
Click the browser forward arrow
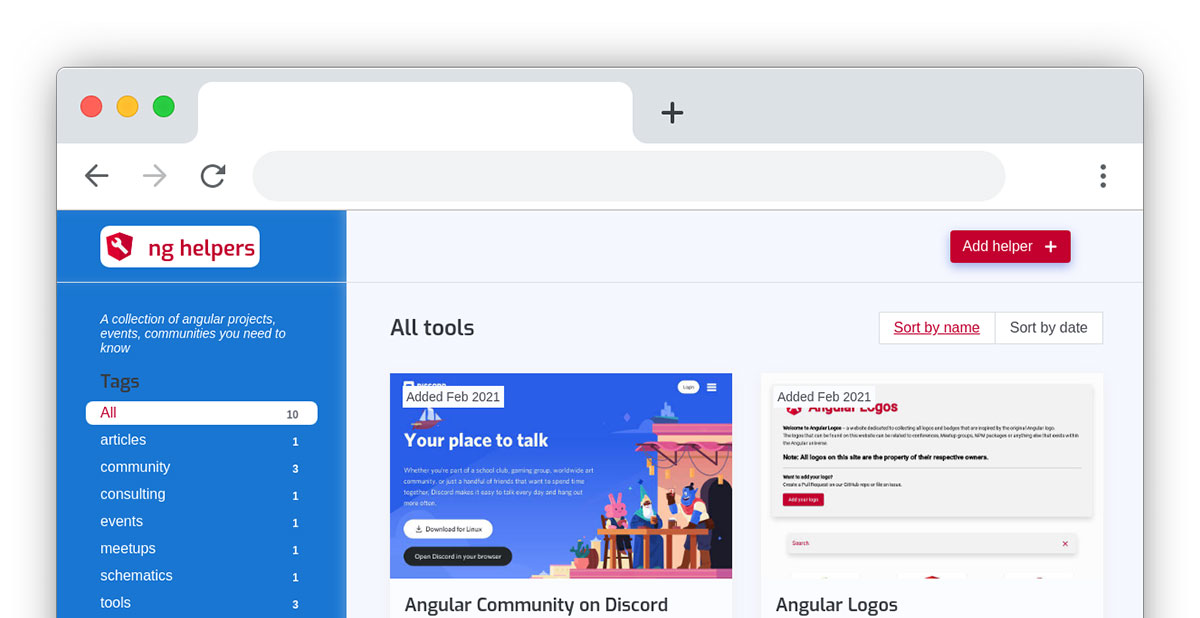[155, 176]
